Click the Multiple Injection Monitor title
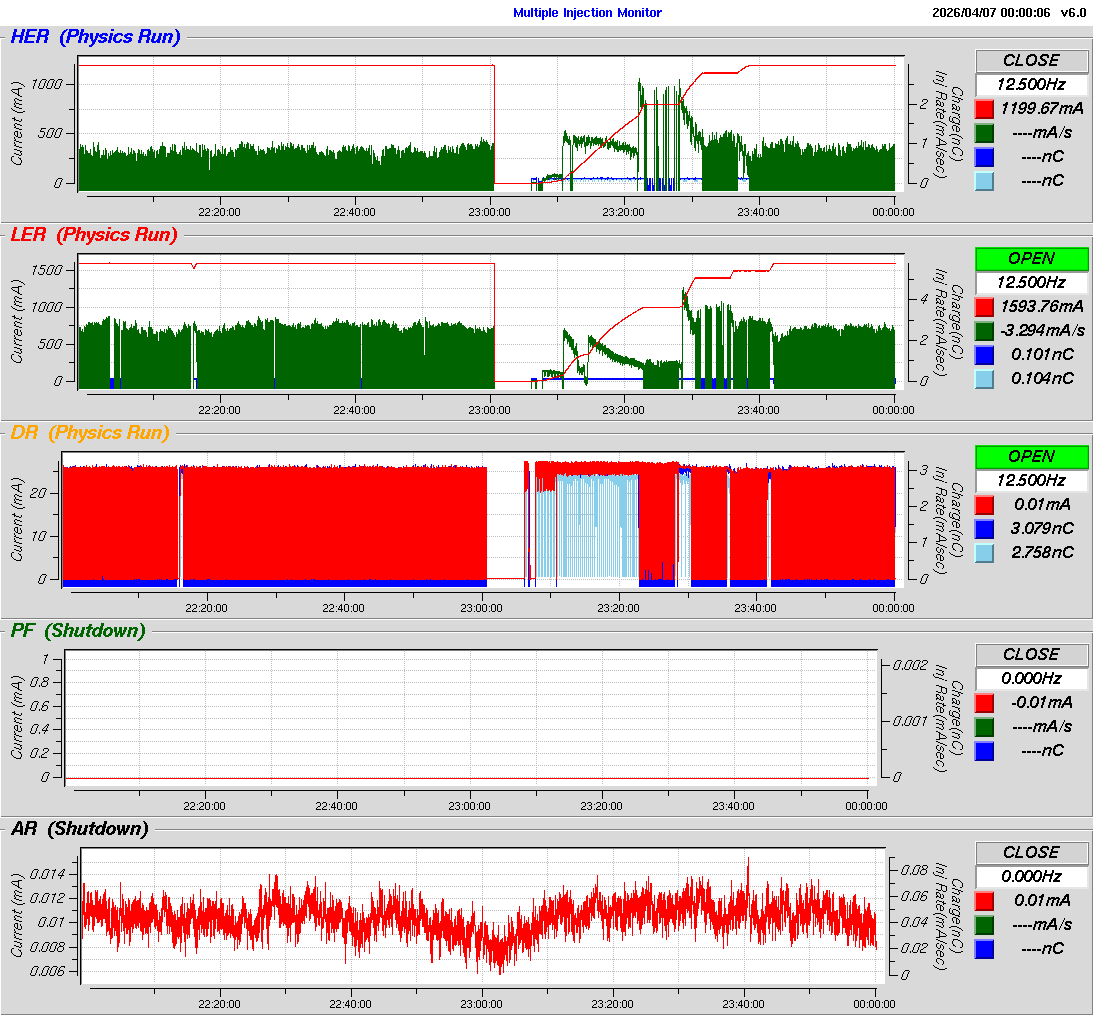Viewport: 1093px width, 1015px height. coord(588,13)
